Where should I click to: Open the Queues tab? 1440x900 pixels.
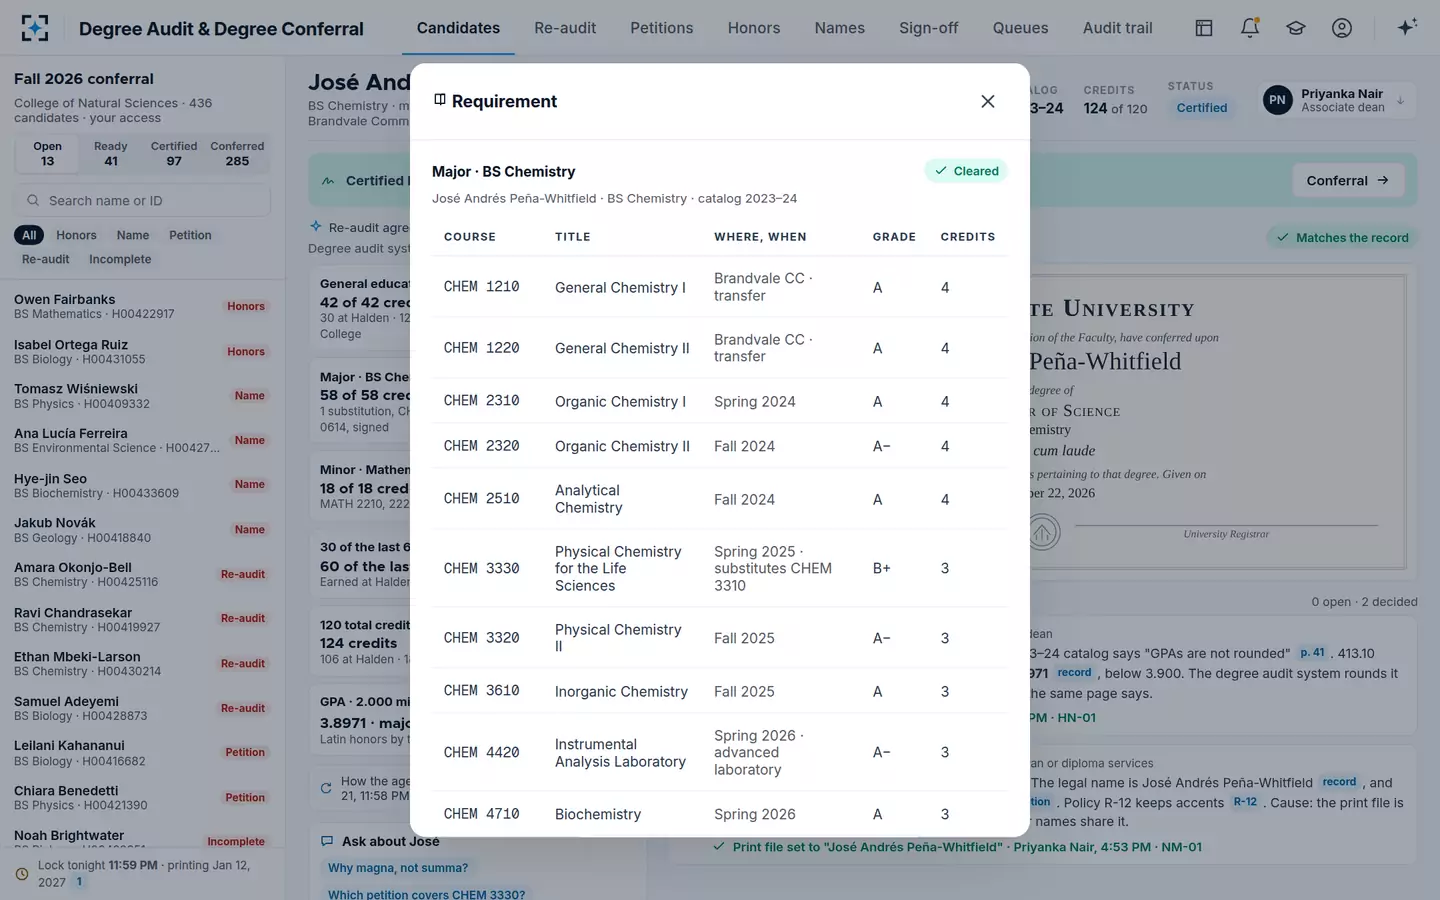pyautogui.click(x=1021, y=28)
